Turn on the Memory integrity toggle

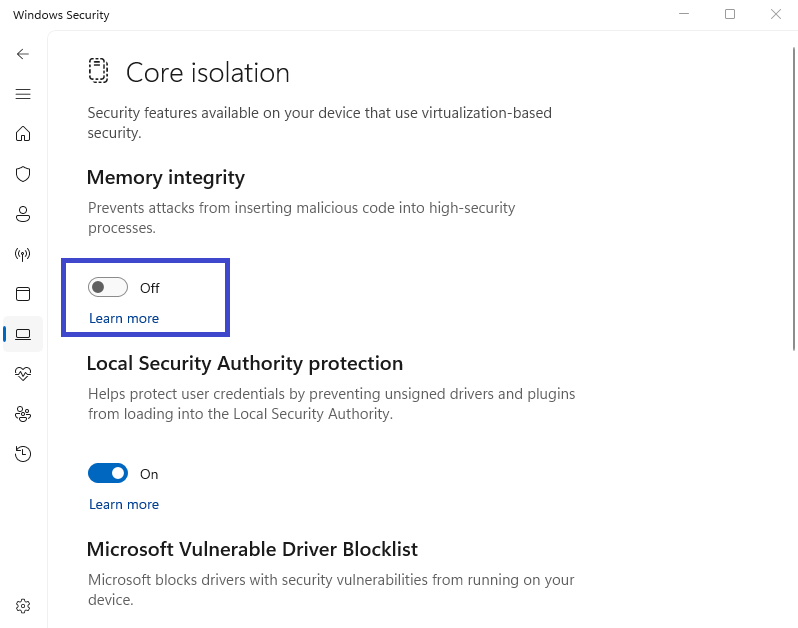coord(108,288)
